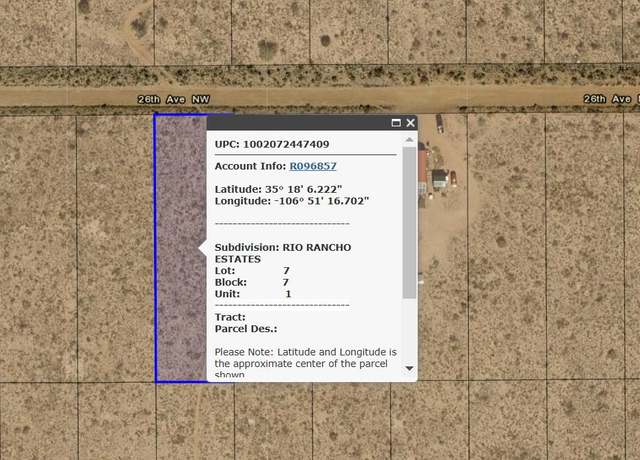
Task: Click the popup's left pointer arrow
Action: click(202, 248)
